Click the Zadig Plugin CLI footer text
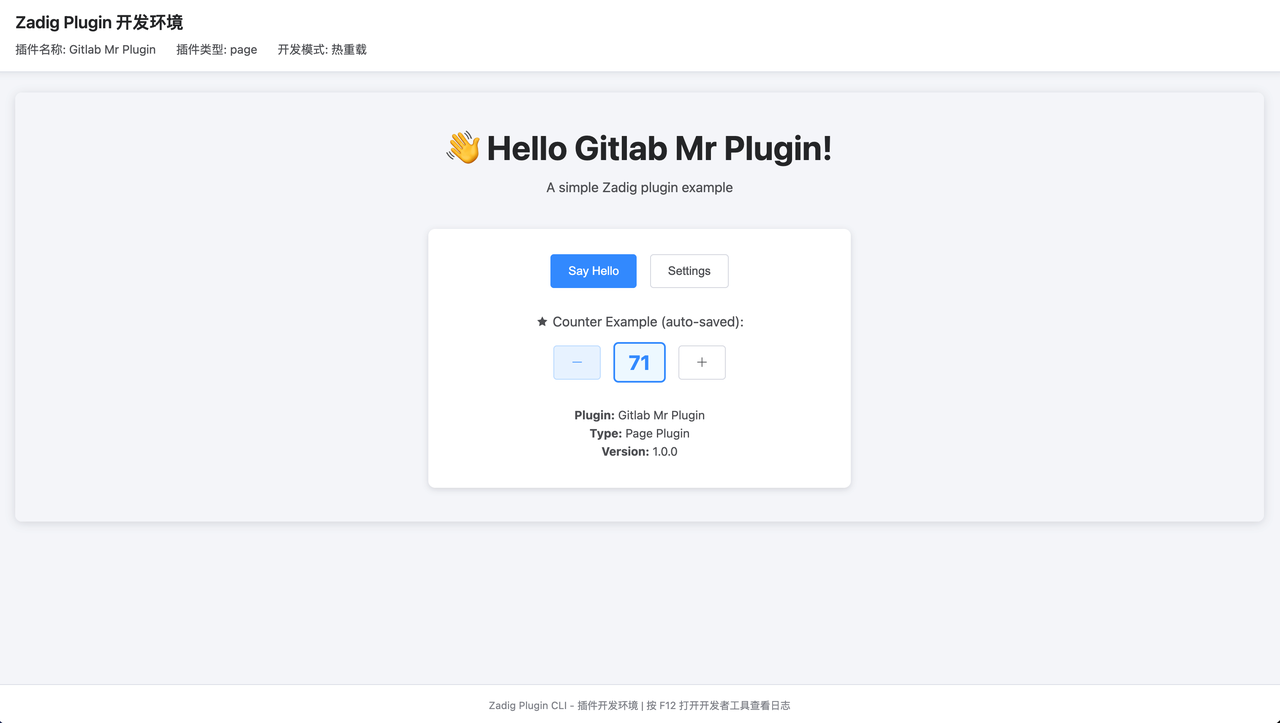Viewport: 1280px width, 723px height. (640, 705)
